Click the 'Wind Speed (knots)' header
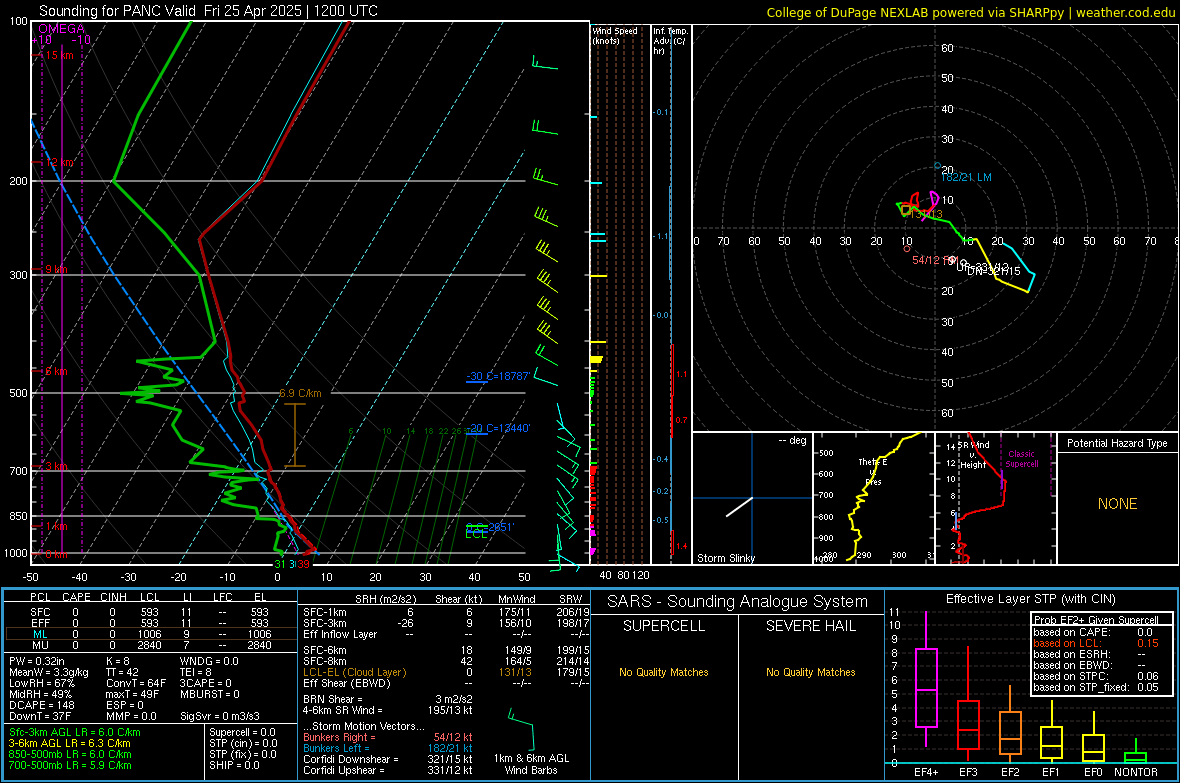1180x783 pixels. pos(615,35)
